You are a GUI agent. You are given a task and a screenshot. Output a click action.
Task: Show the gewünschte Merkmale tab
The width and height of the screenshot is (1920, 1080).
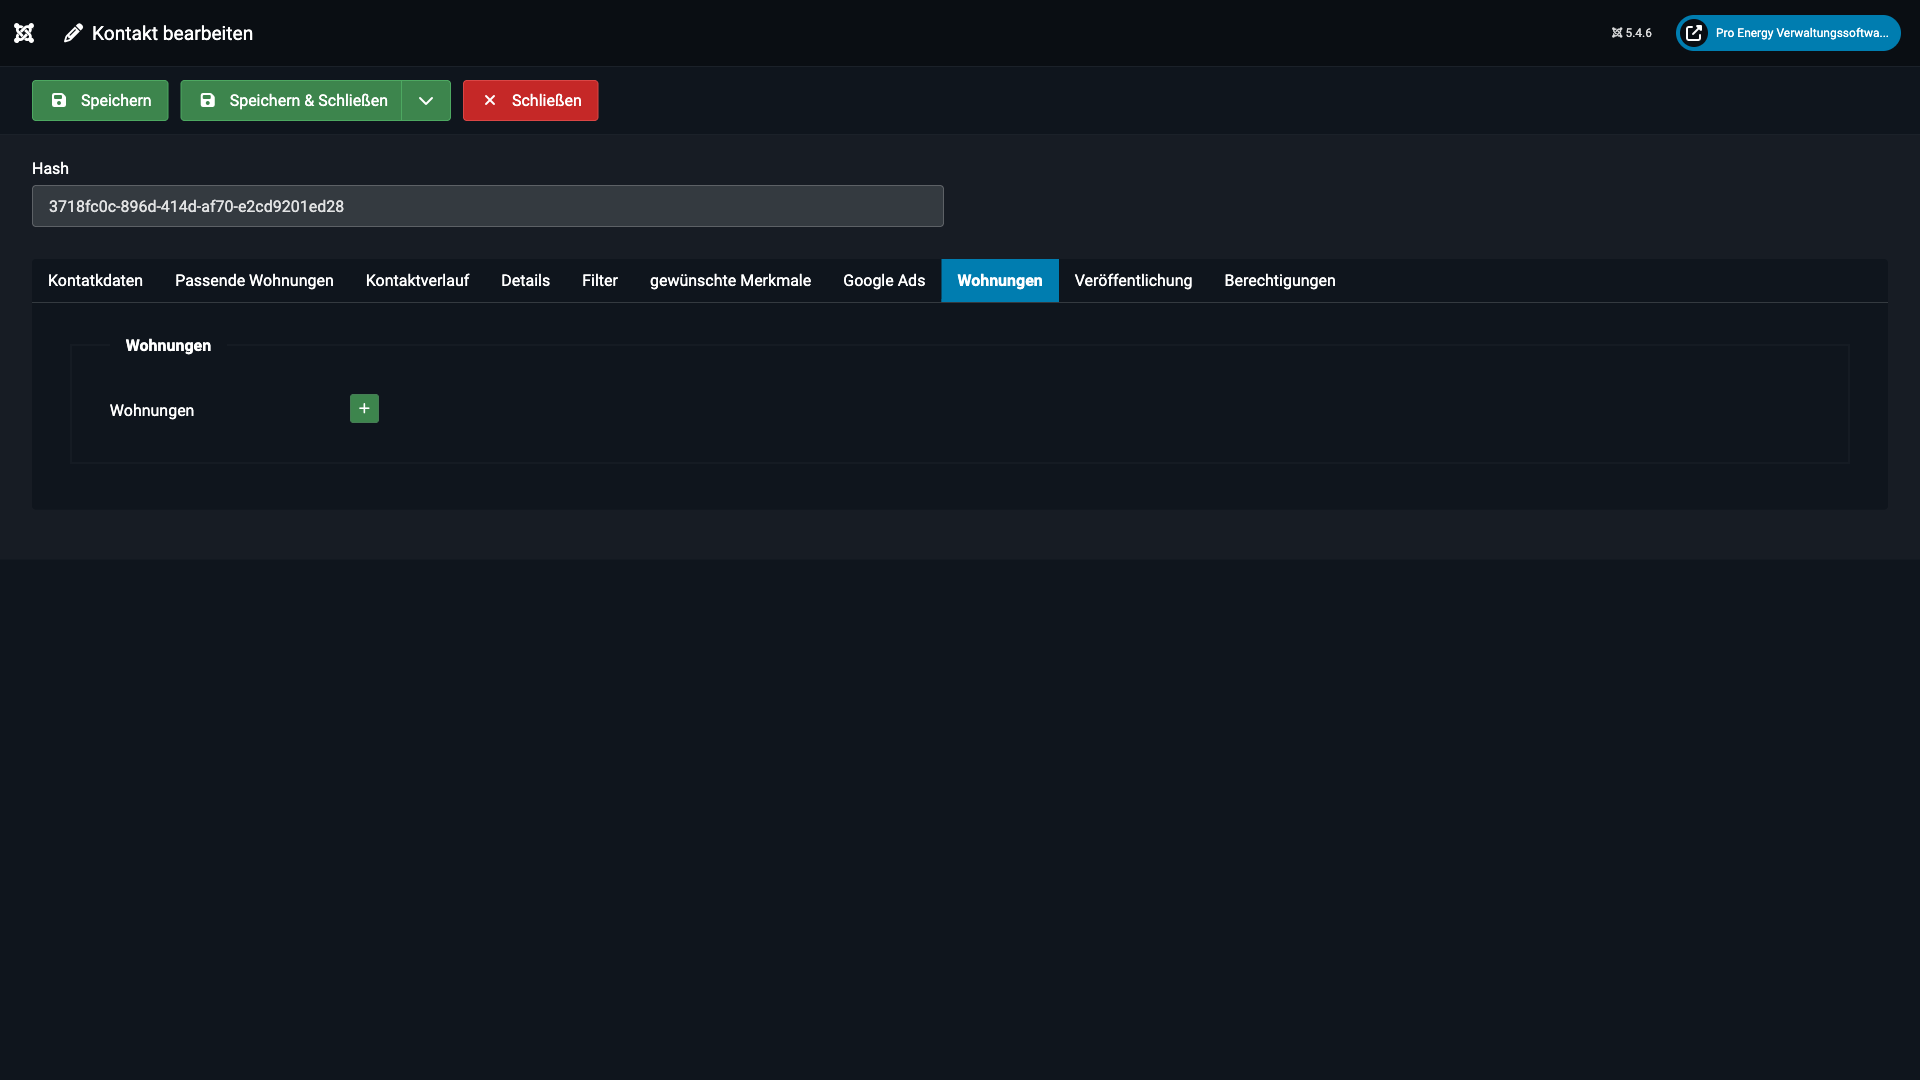click(730, 280)
